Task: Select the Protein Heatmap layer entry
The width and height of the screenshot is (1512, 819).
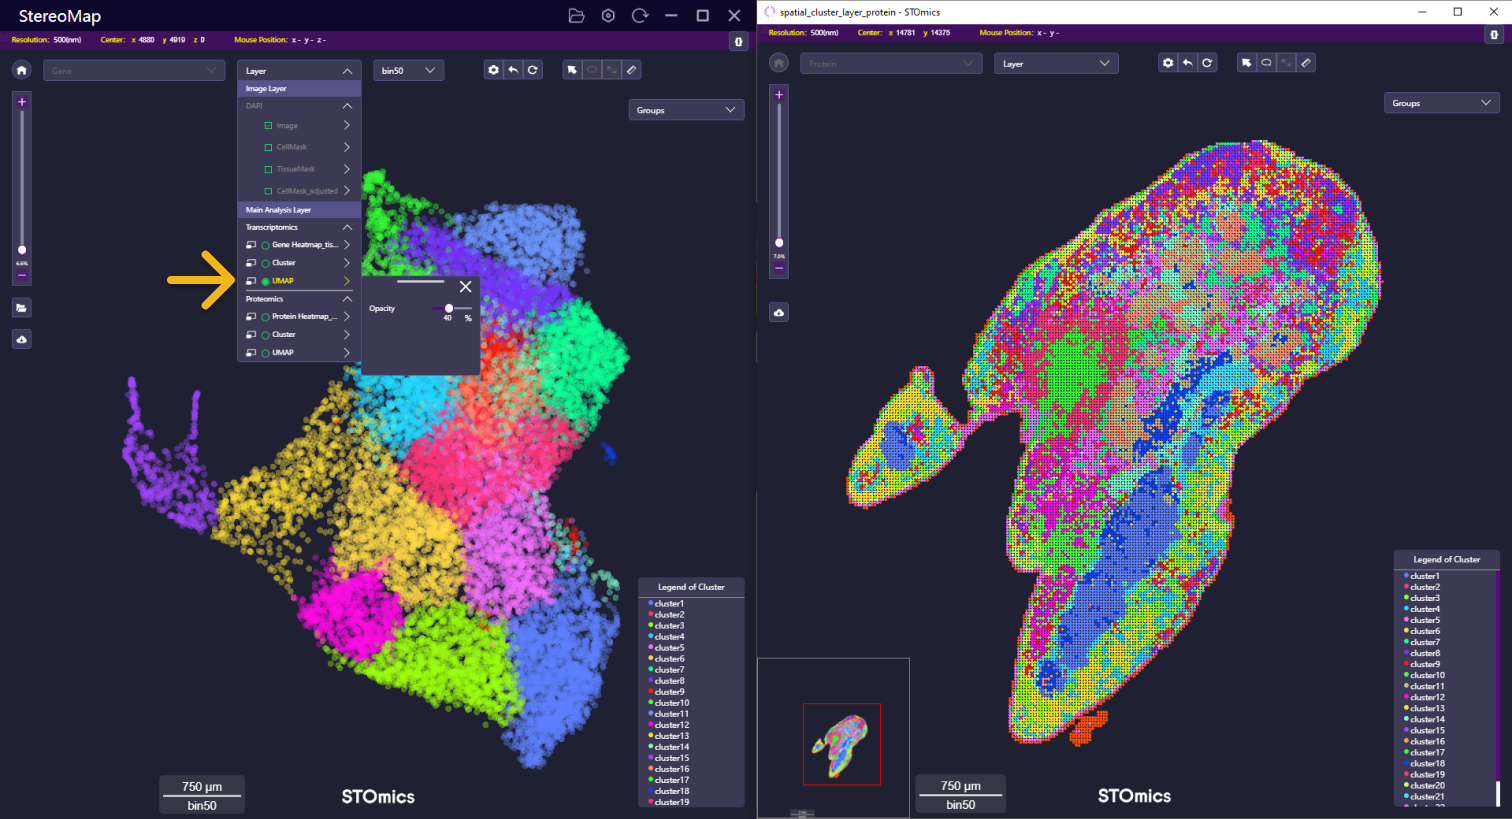Action: click(x=303, y=317)
